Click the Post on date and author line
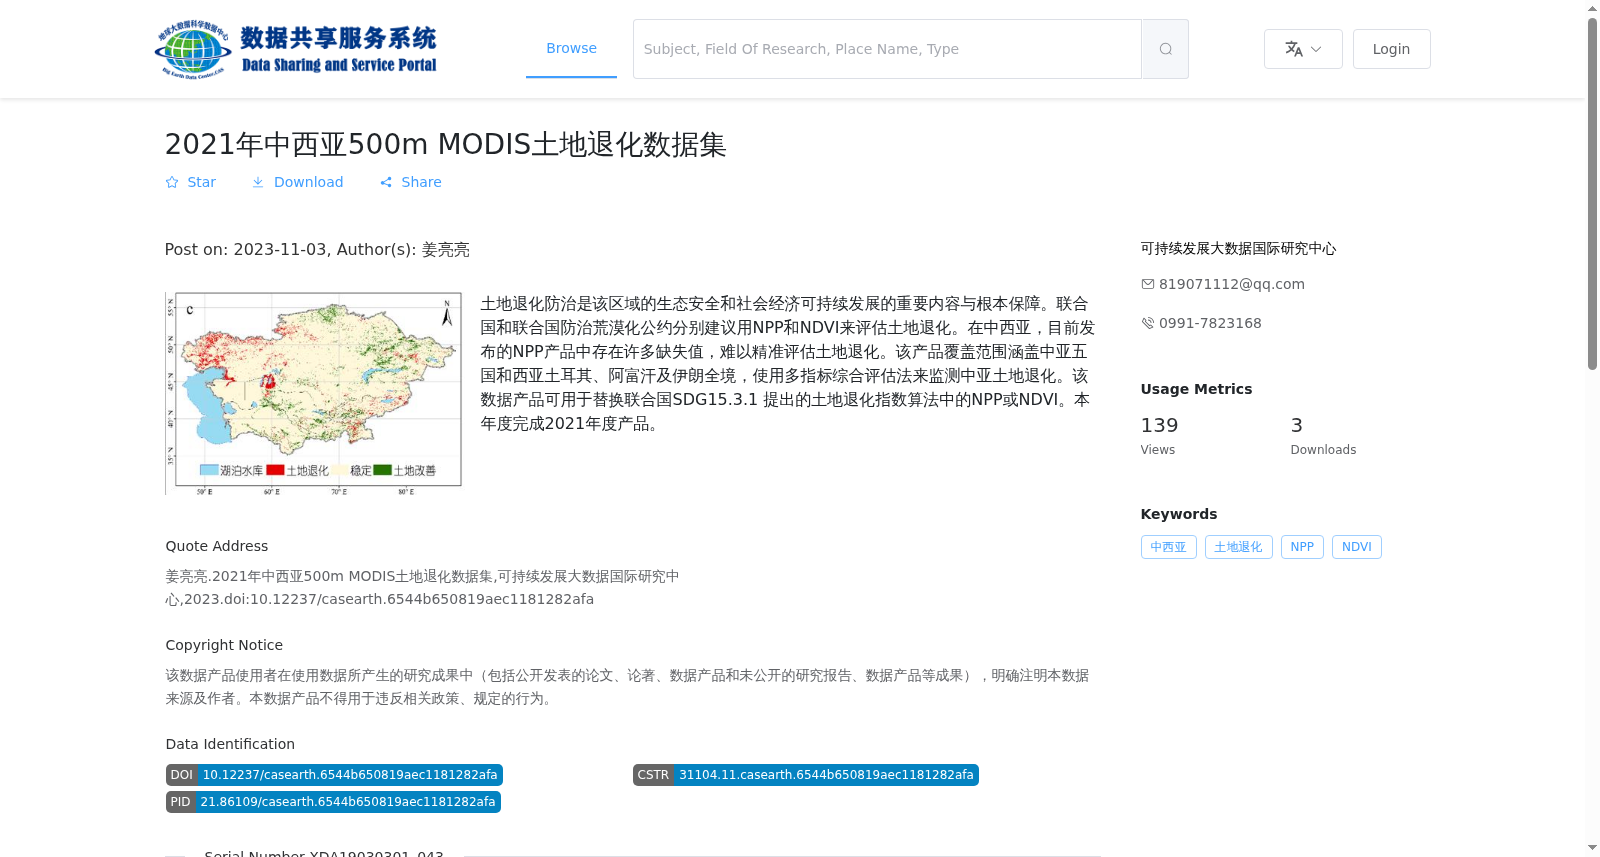1600x857 pixels. [x=317, y=249]
